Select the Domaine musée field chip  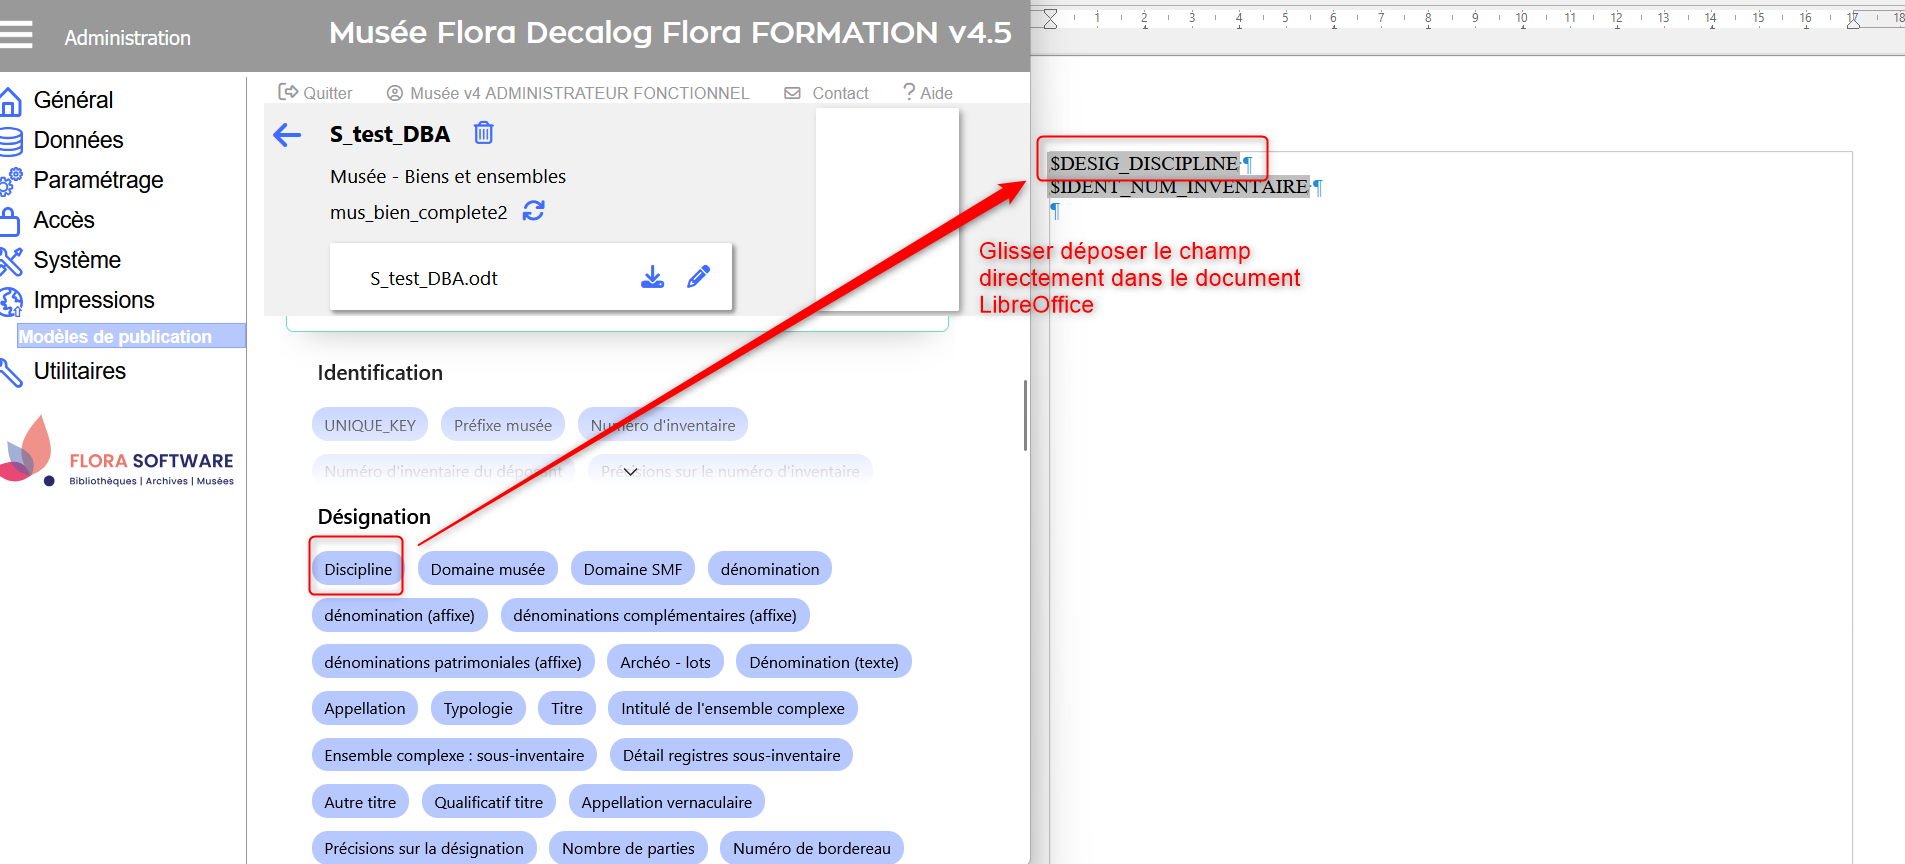coord(487,569)
